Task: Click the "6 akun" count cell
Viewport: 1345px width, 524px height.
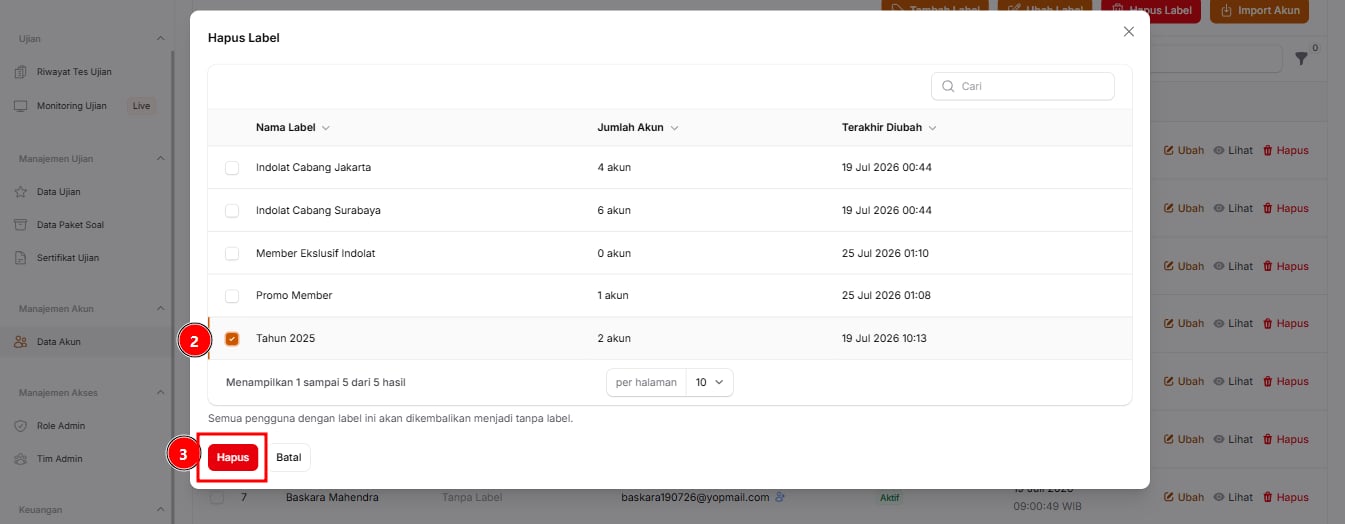Action: pos(614,211)
